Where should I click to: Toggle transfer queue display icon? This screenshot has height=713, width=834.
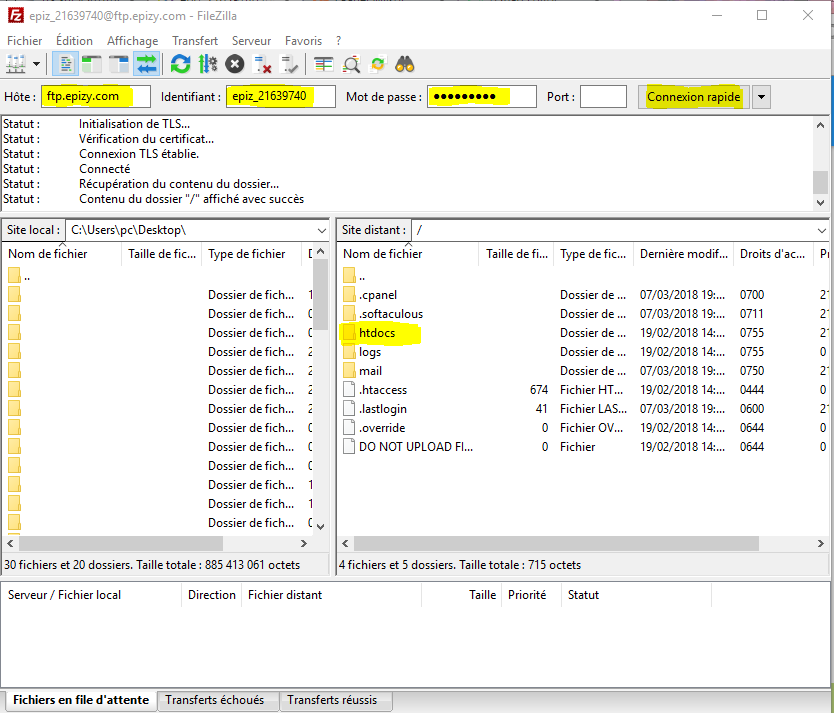pos(146,64)
